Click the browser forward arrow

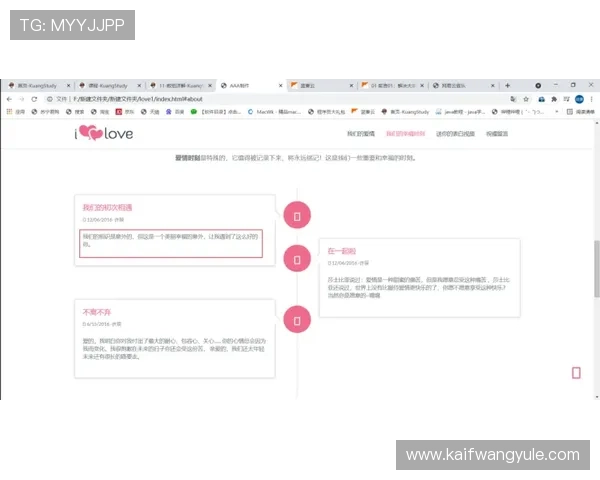21,99
